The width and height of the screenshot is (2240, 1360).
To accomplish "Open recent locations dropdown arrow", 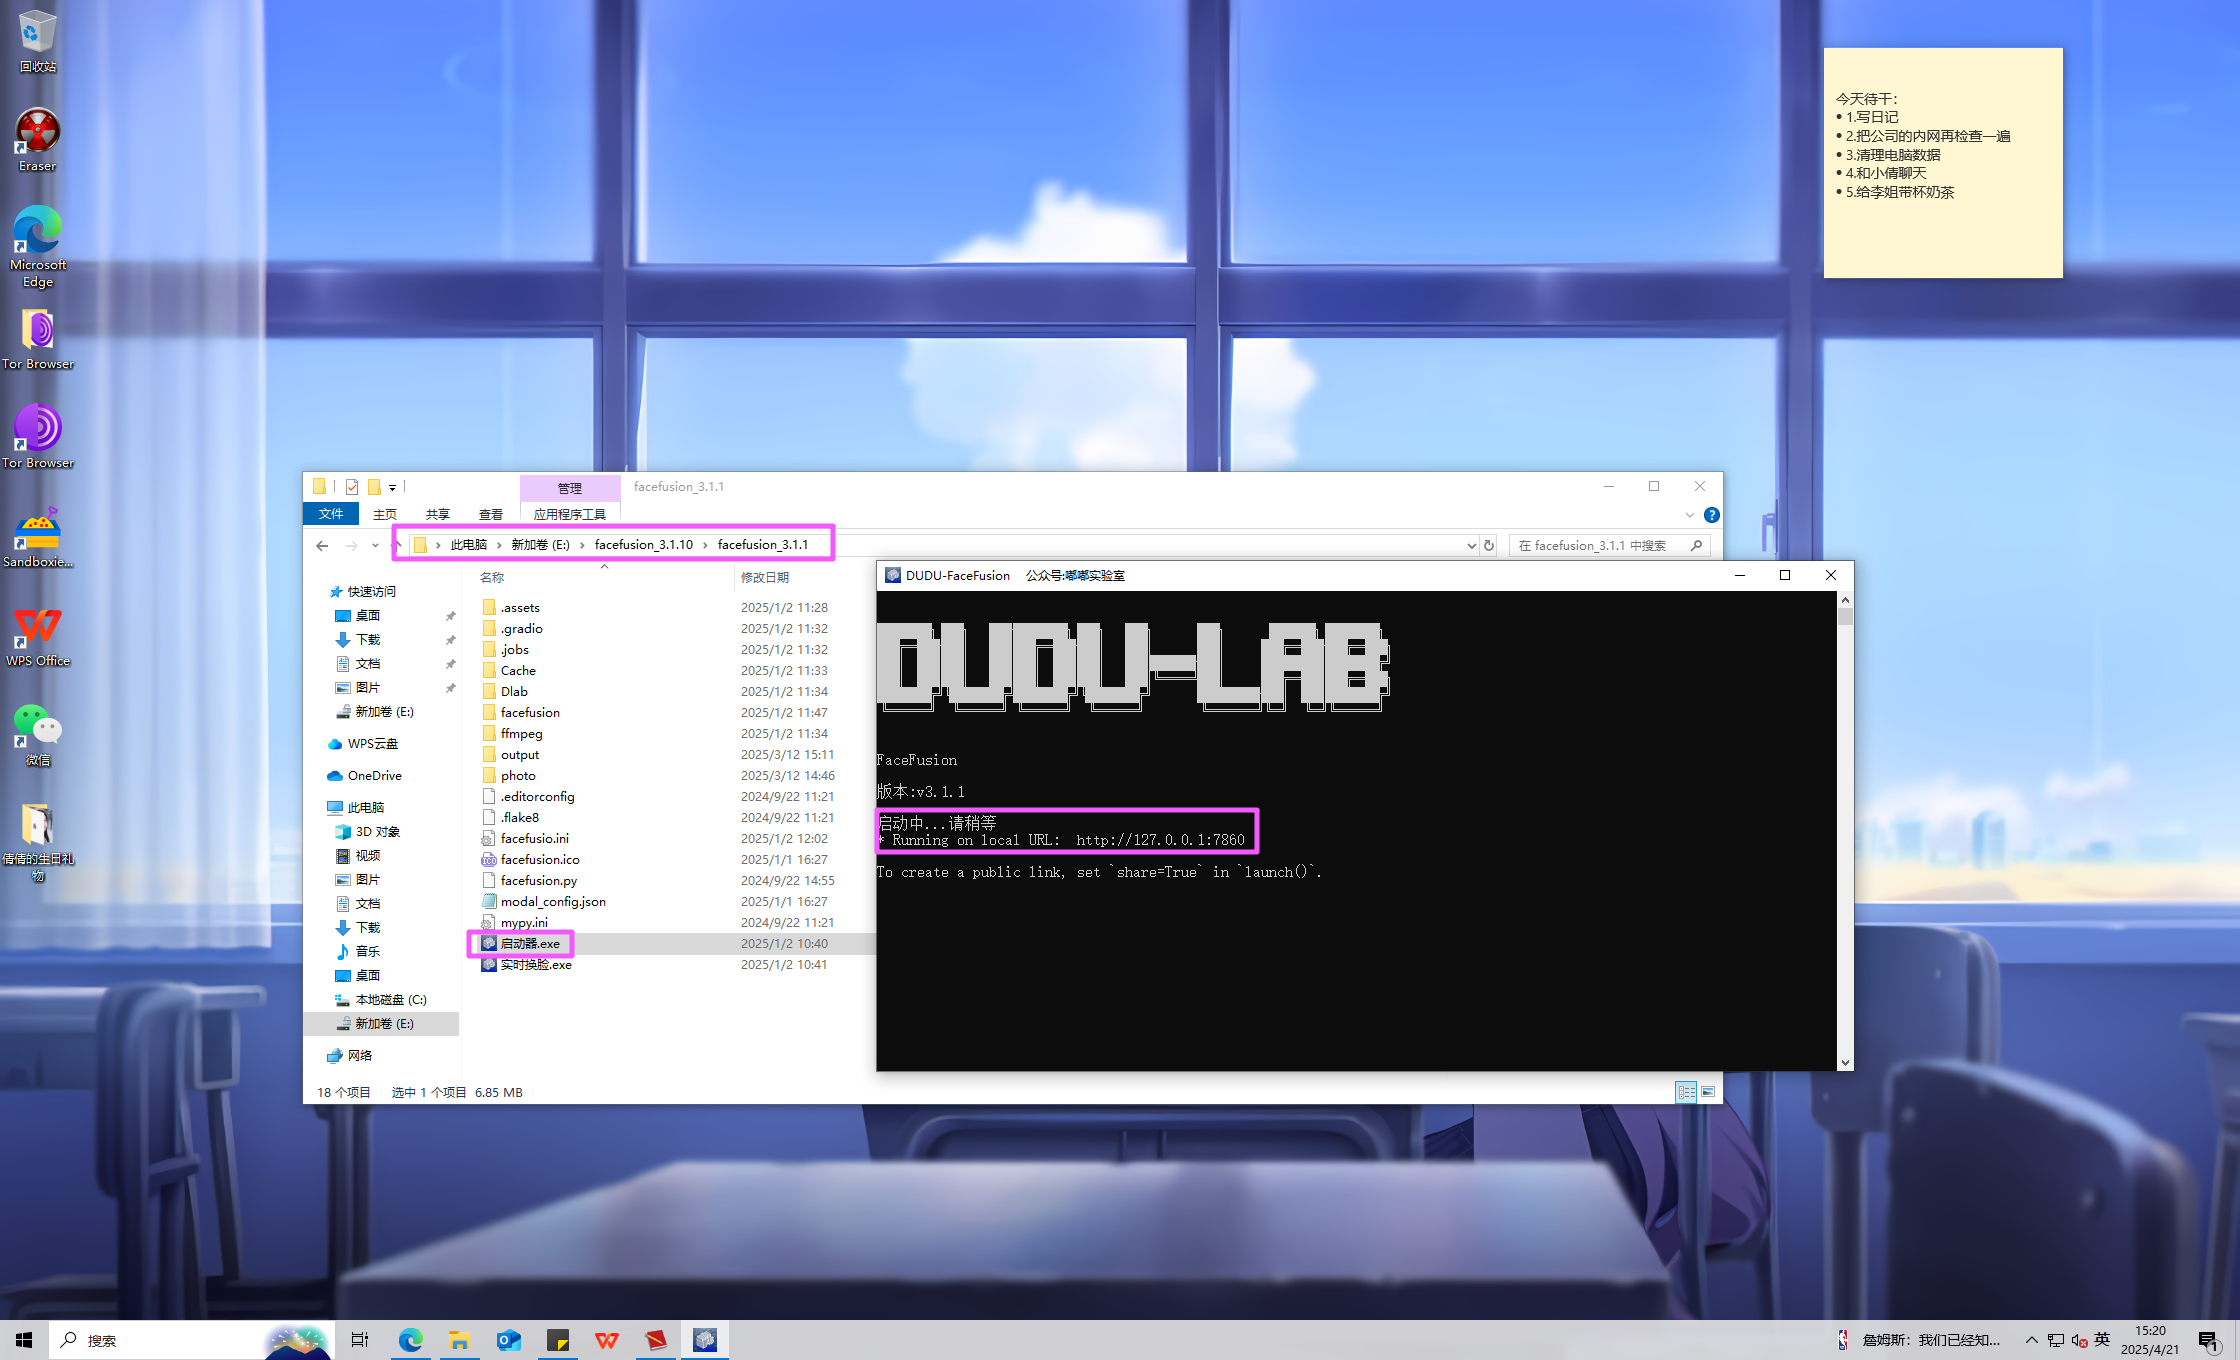I will point(375,545).
